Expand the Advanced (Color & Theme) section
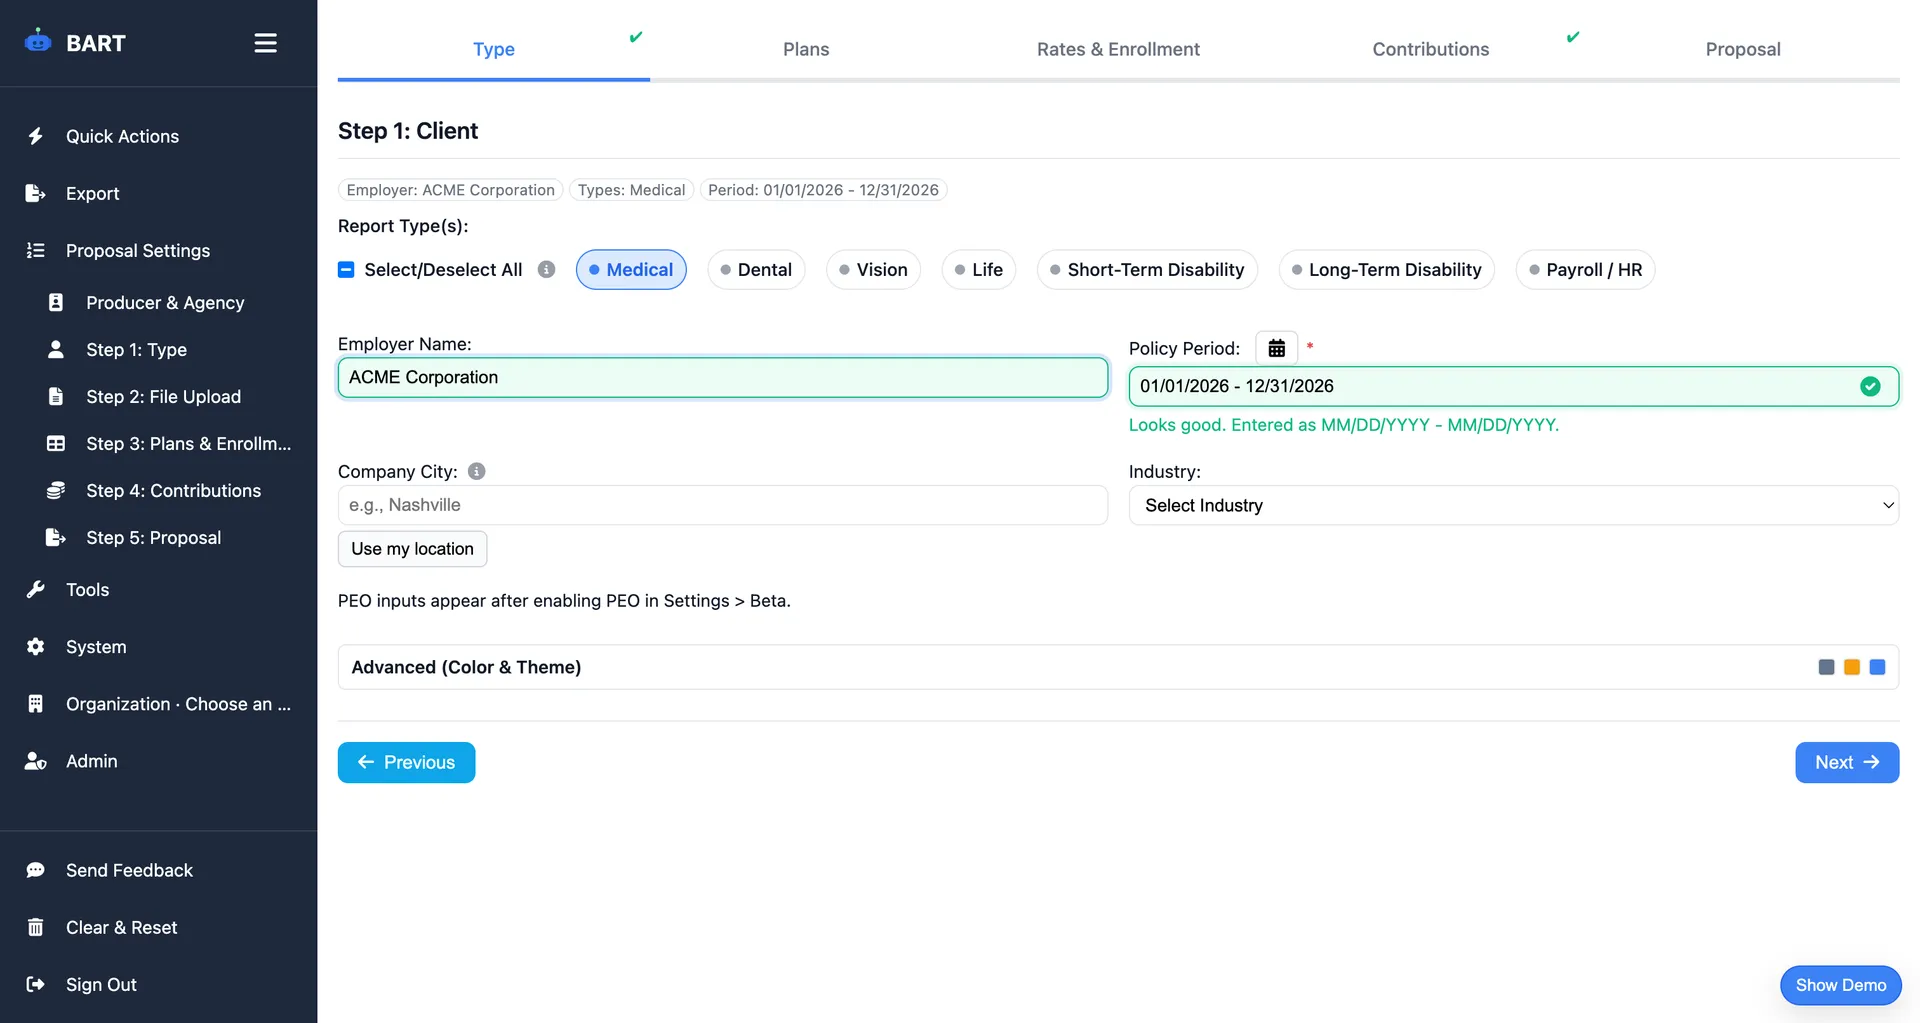 (466, 667)
